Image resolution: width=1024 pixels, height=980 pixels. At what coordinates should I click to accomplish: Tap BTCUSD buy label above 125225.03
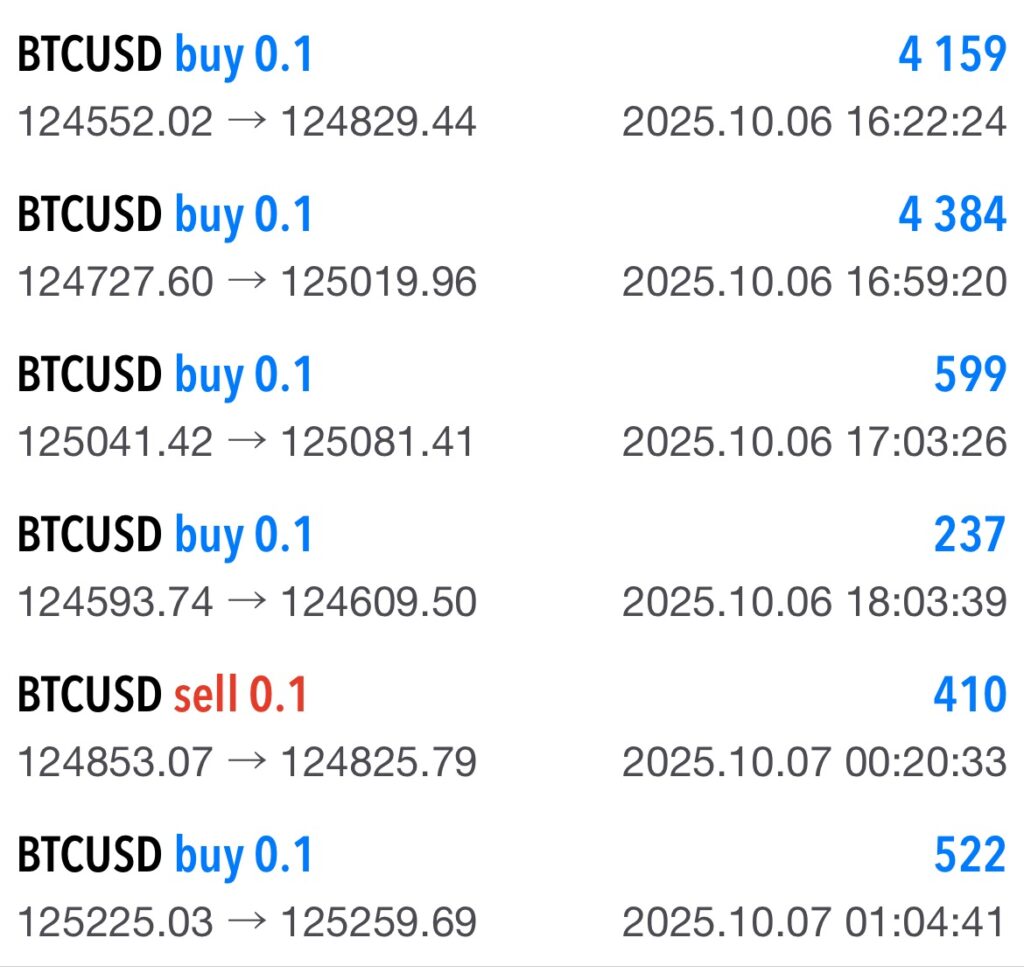tap(165, 855)
